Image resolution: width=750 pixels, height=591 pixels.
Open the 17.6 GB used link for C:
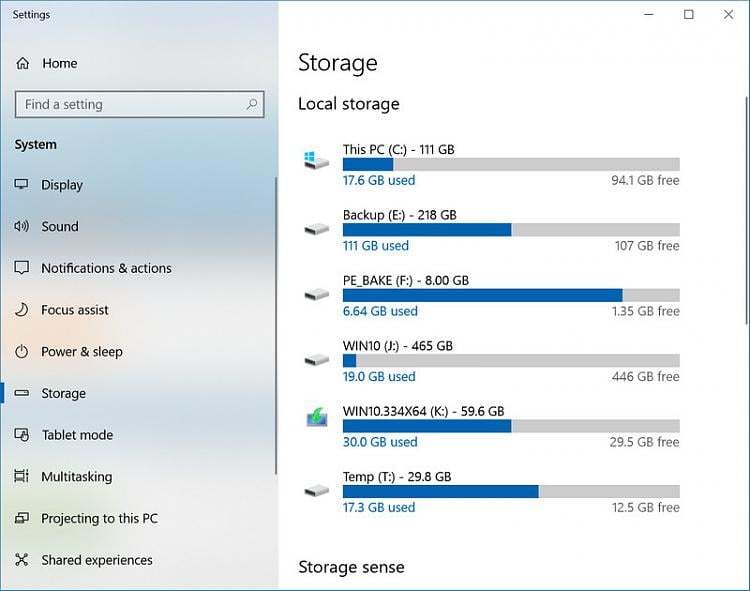coord(378,181)
